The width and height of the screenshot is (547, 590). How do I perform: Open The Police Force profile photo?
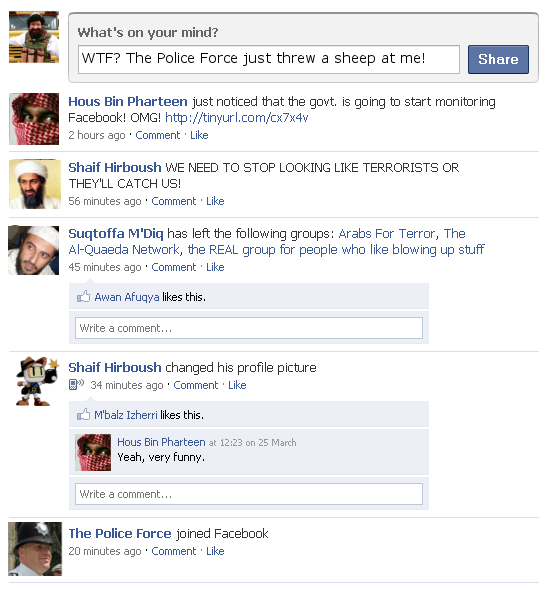coord(35,549)
